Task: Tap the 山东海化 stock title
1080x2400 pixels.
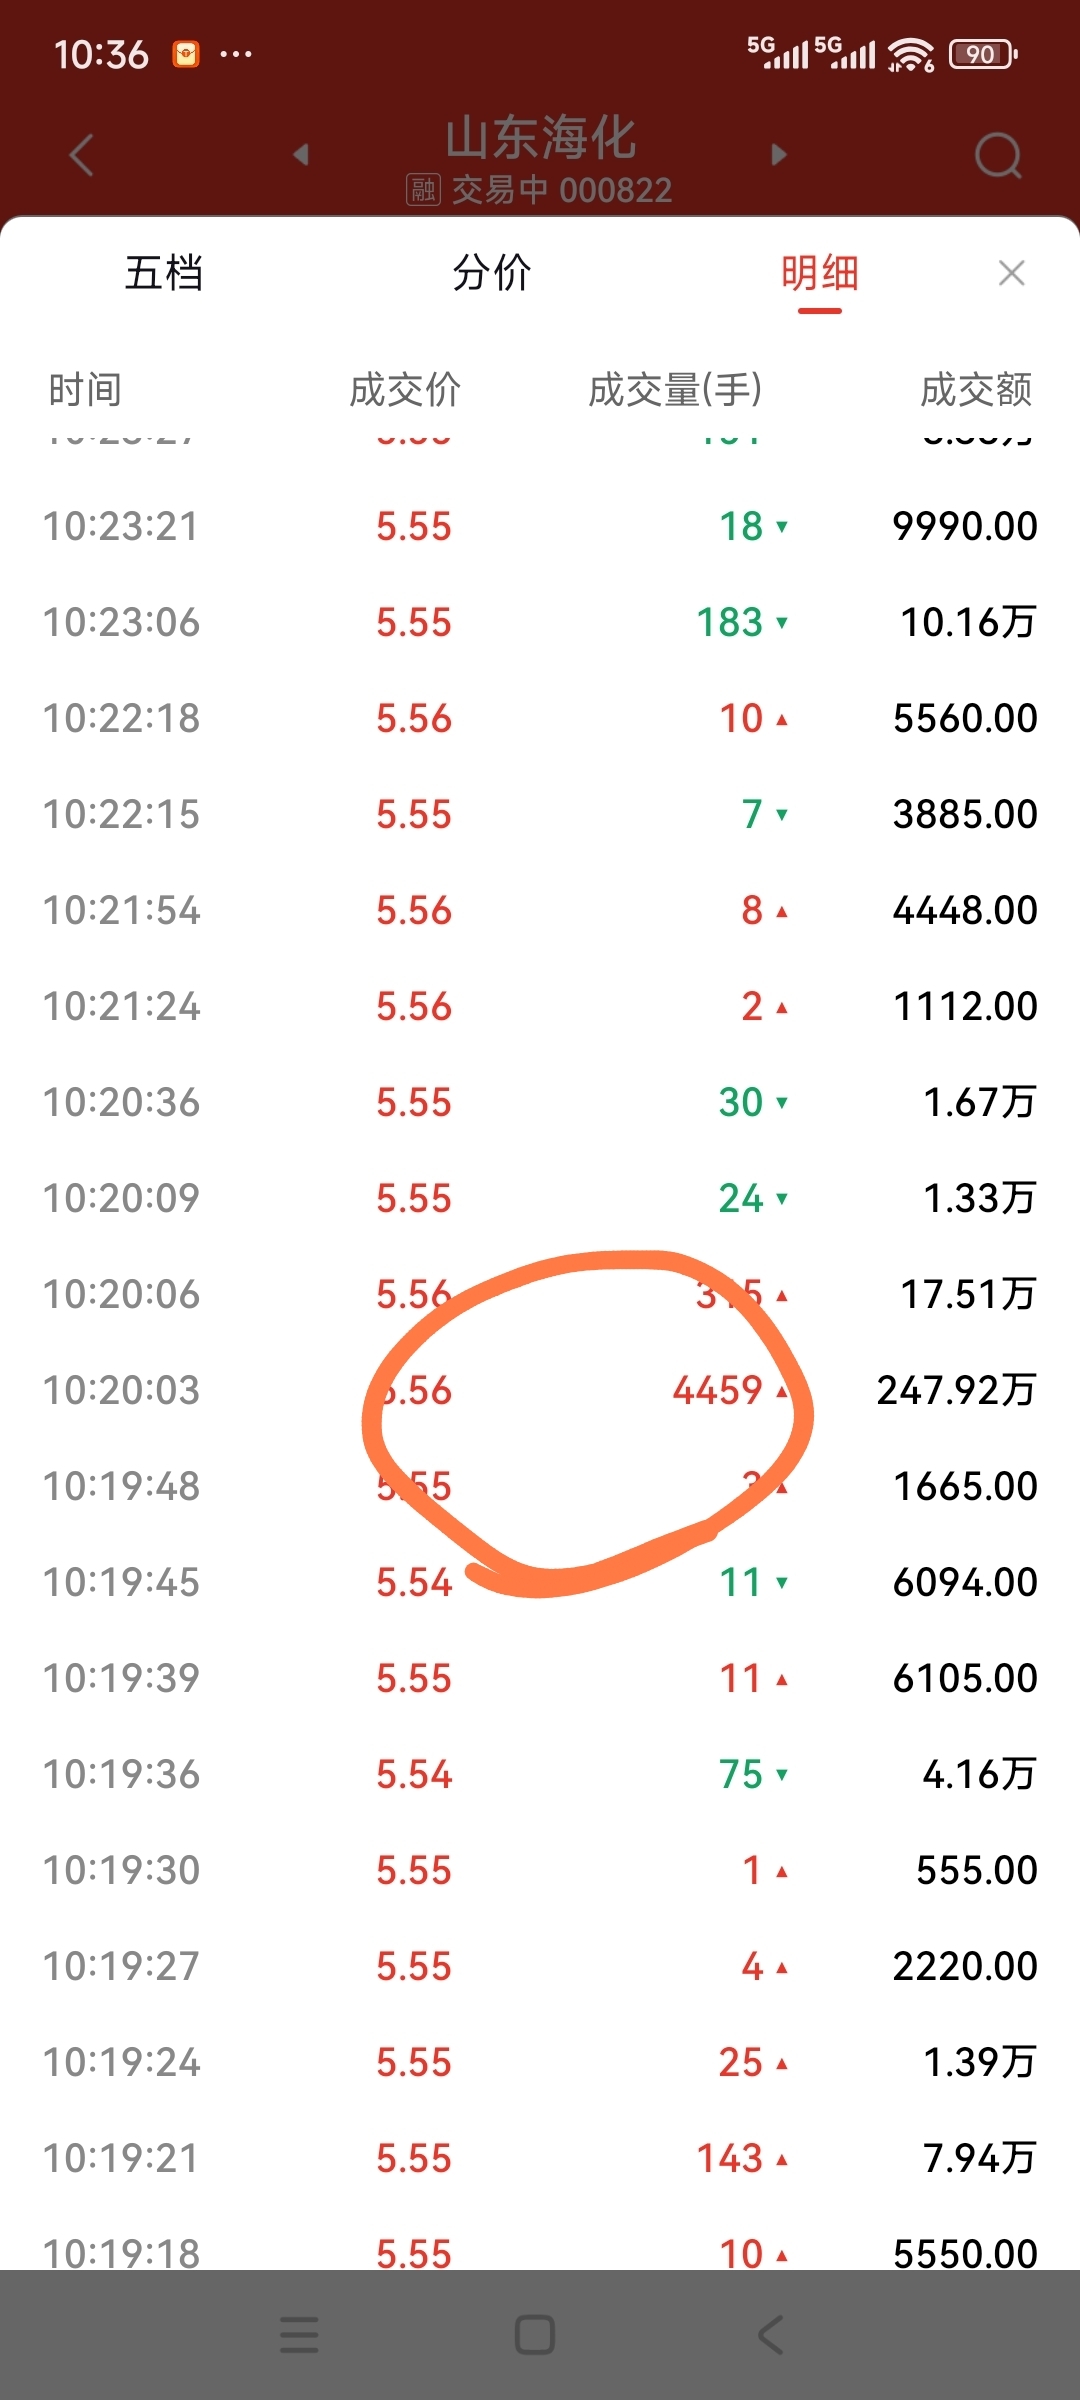Action: point(541,138)
